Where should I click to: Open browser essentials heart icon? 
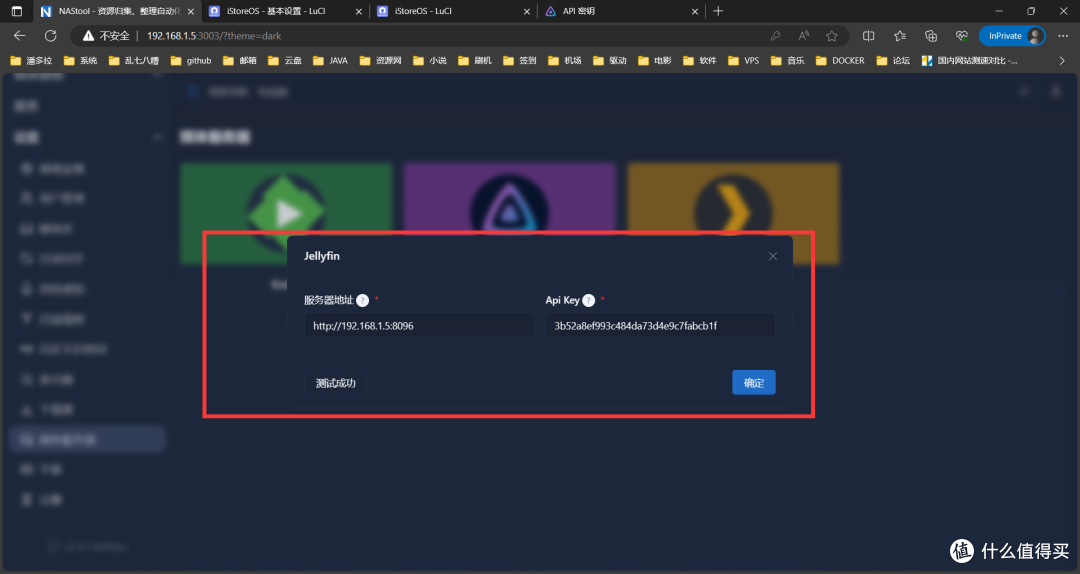point(962,36)
